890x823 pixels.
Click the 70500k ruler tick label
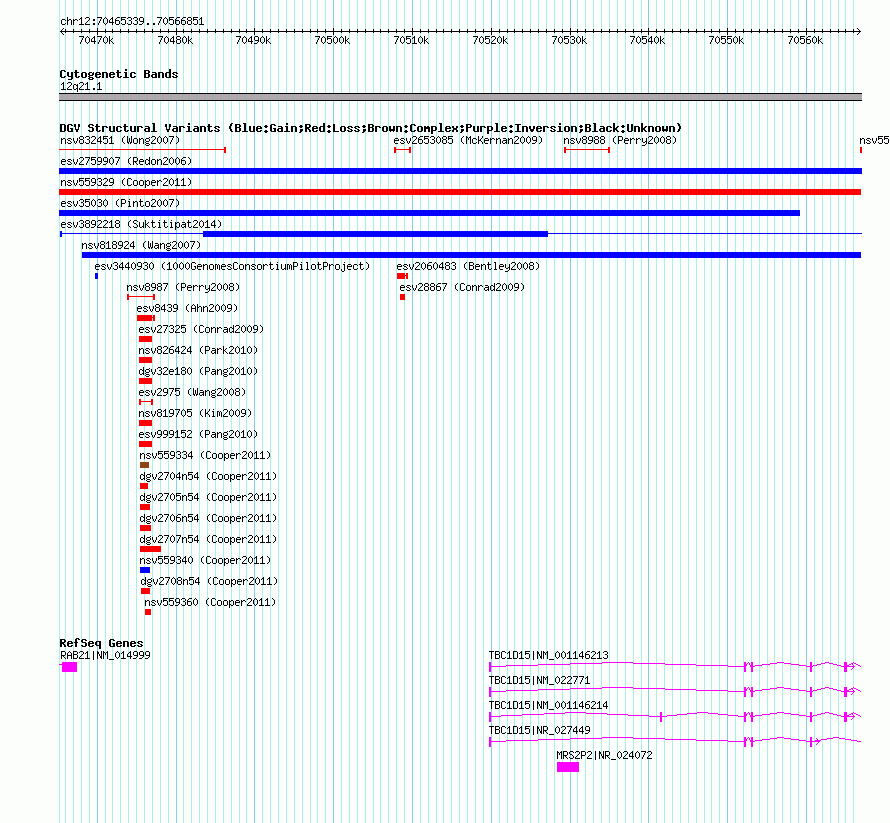click(x=332, y=40)
